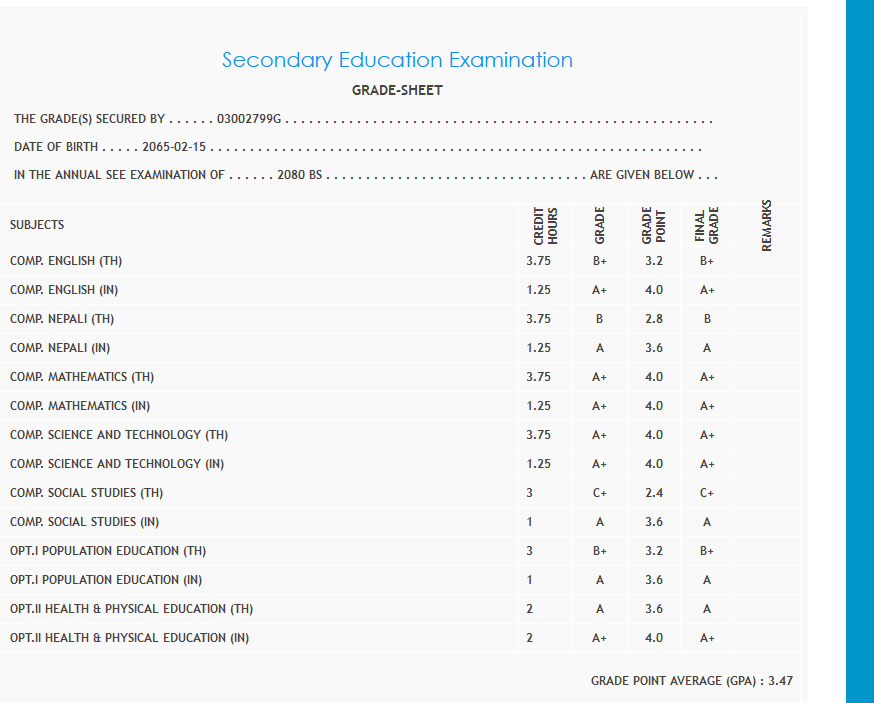Click the SUBJECTS column header
Image resolution: width=874 pixels, height=703 pixels.
(37, 225)
